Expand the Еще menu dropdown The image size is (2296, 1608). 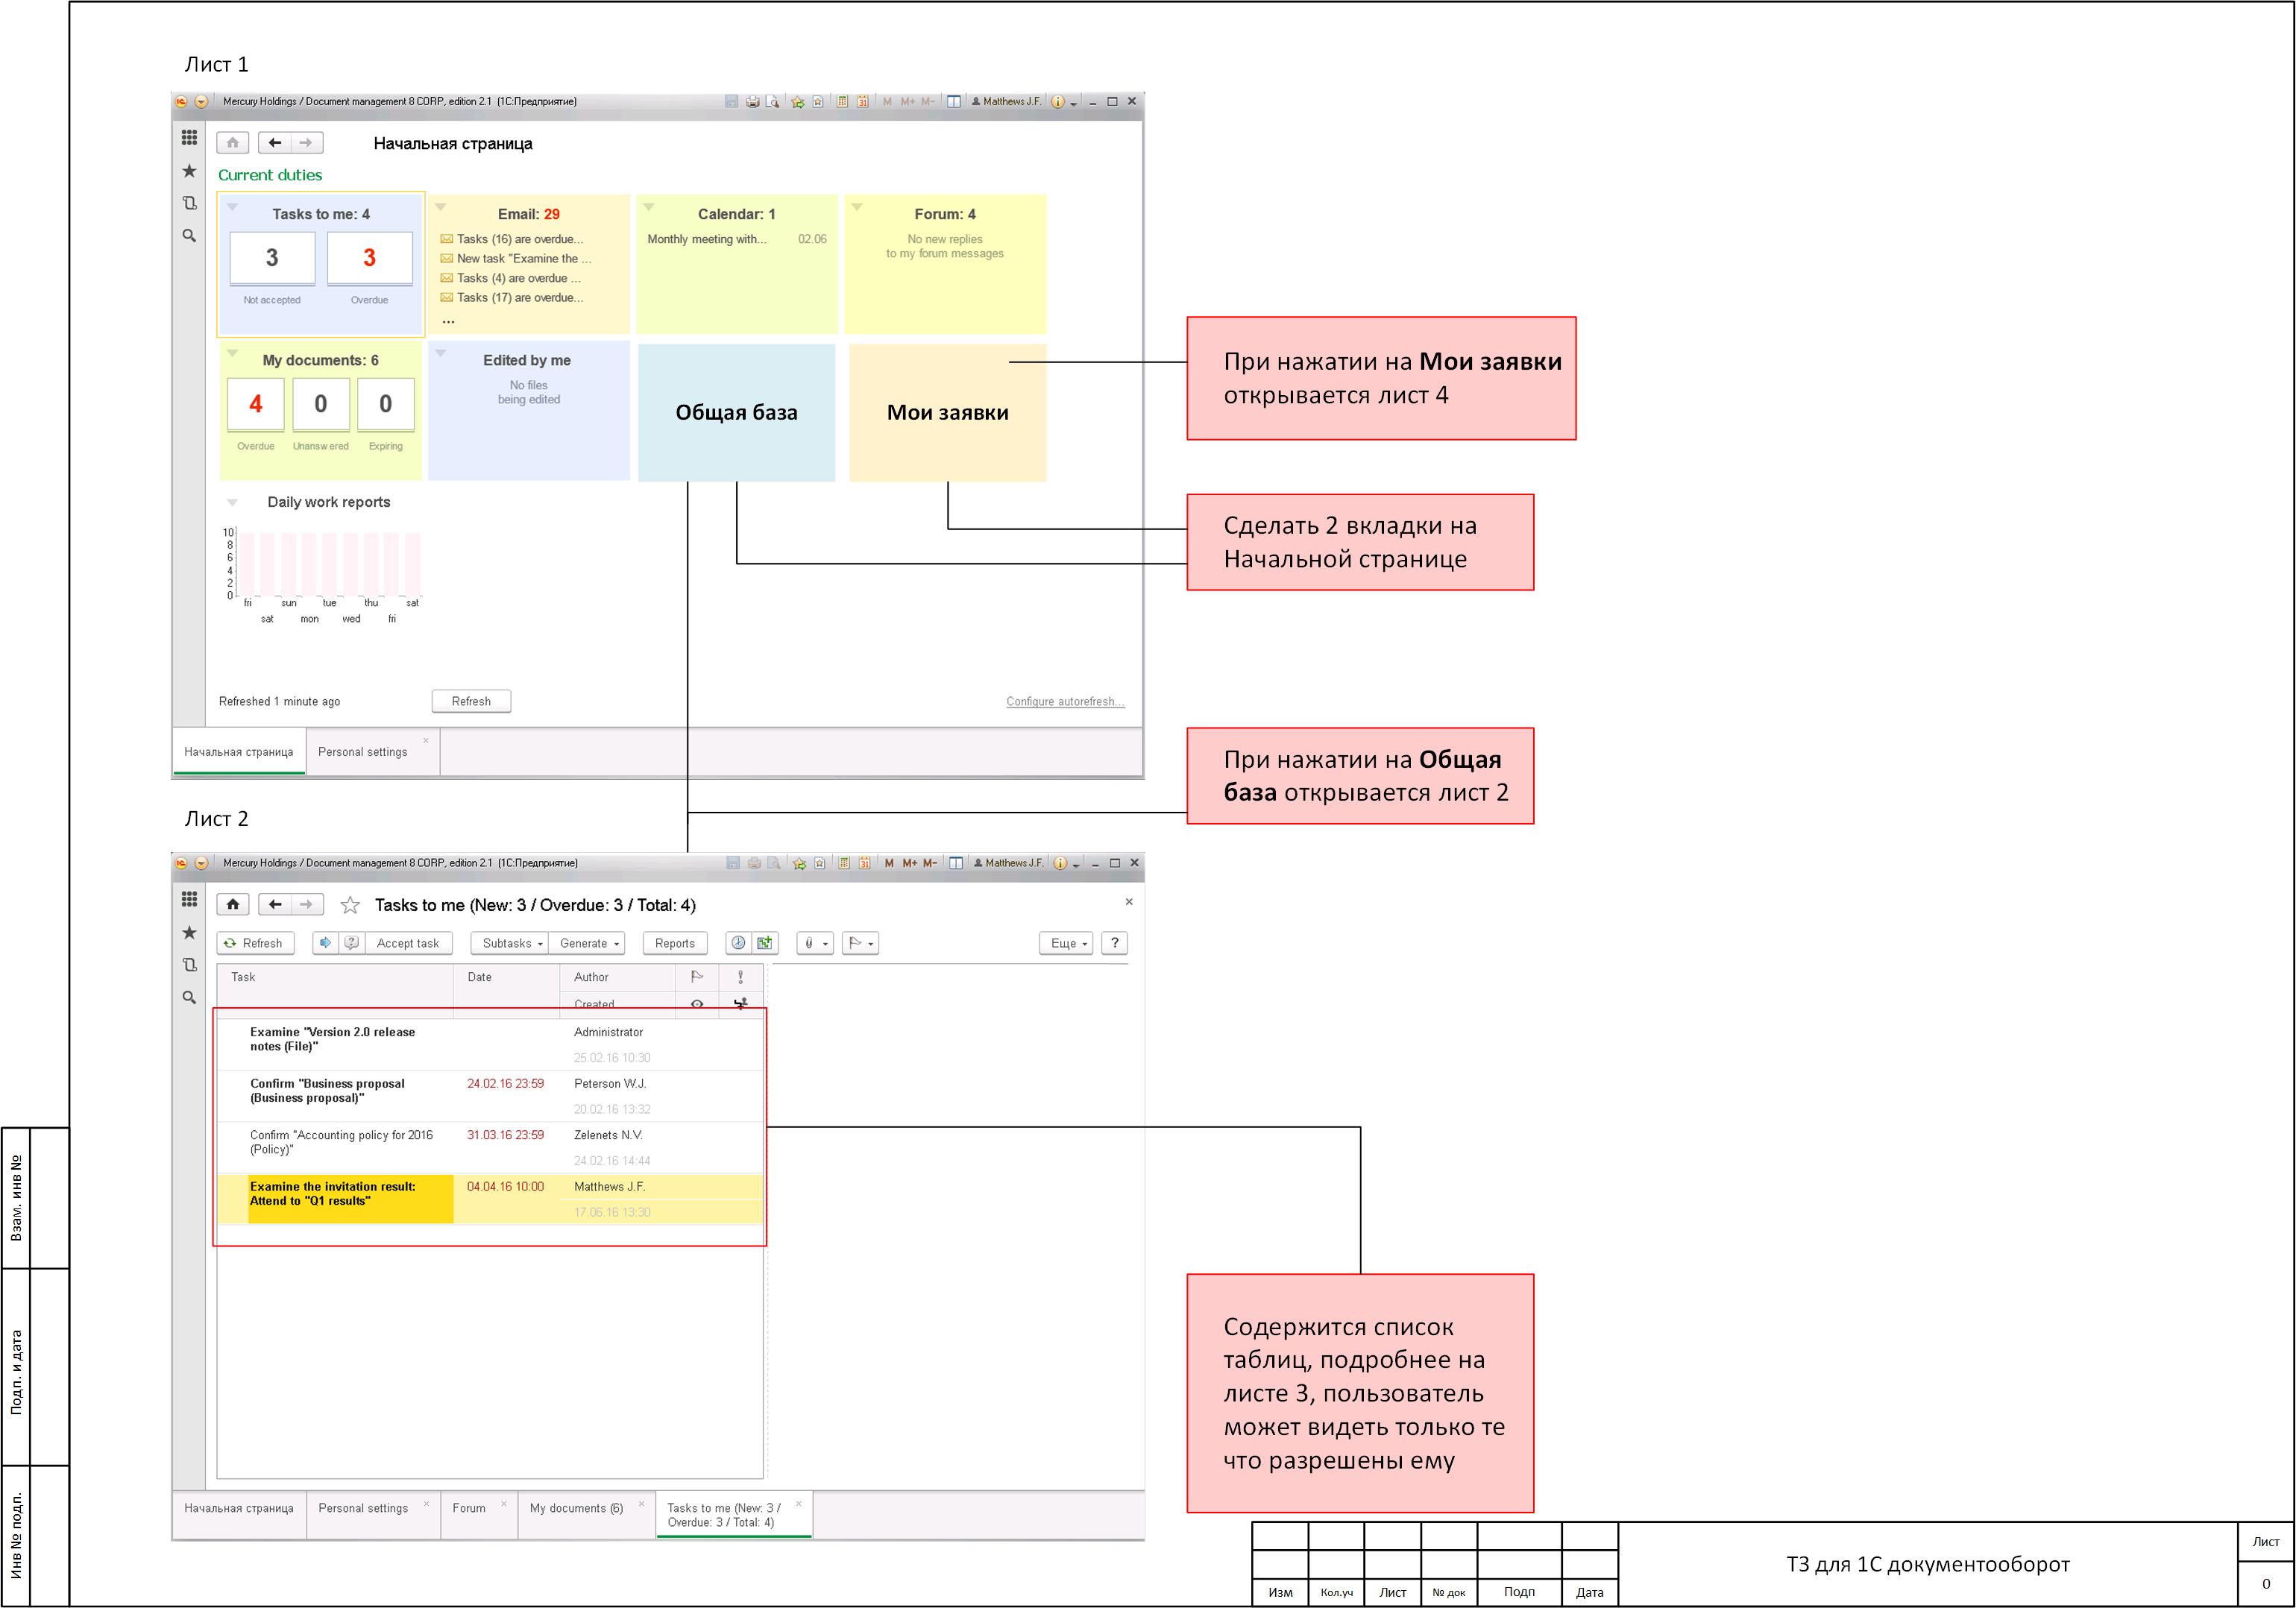[1068, 943]
